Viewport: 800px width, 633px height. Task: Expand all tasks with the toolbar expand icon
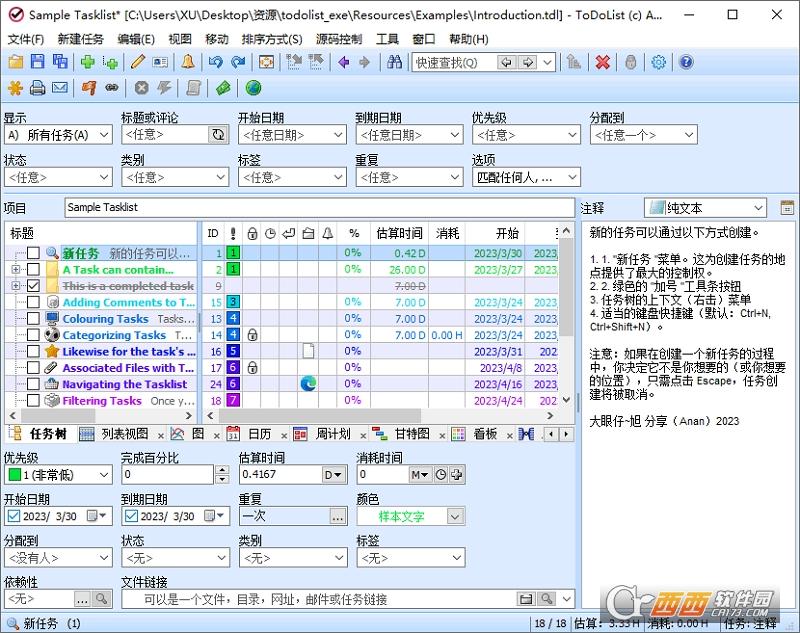pyautogui.click(x=294, y=62)
